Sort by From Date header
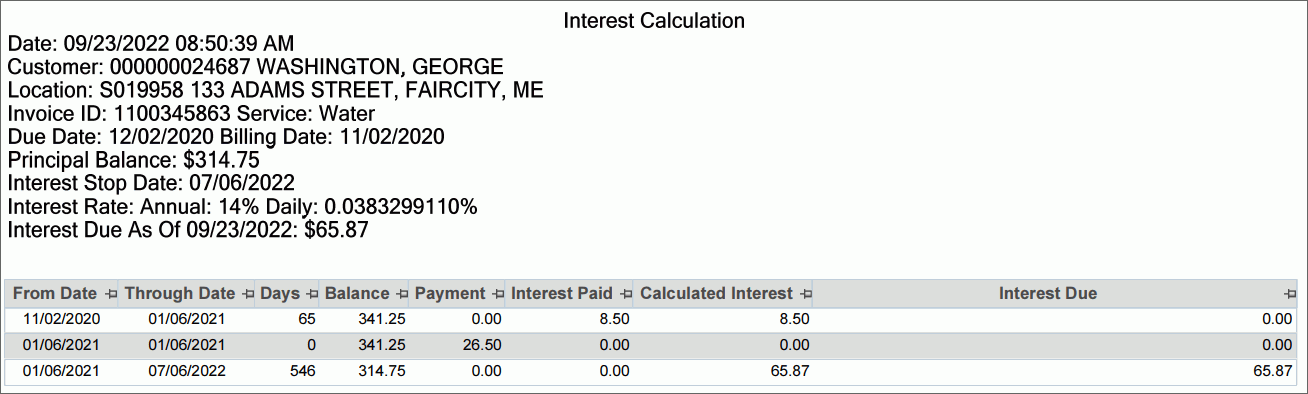The width and height of the screenshot is (1308, 394). [x=55, y=294]
